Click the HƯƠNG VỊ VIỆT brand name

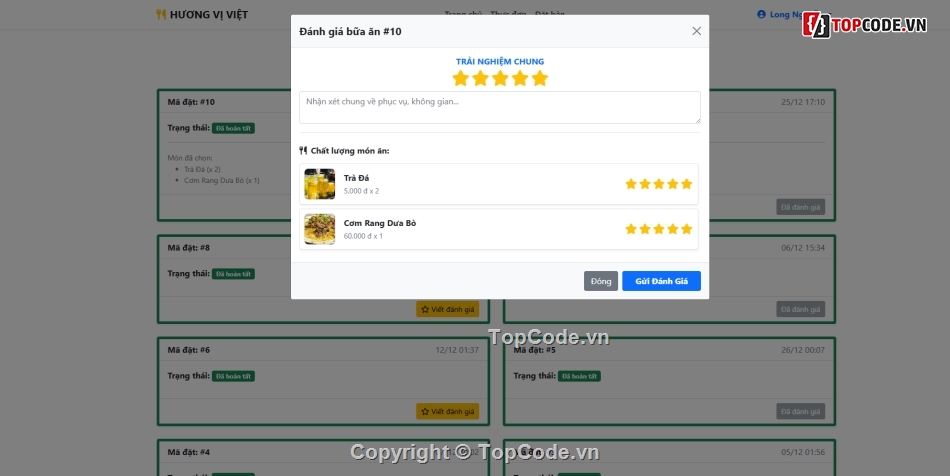click(x=209, y=15)
